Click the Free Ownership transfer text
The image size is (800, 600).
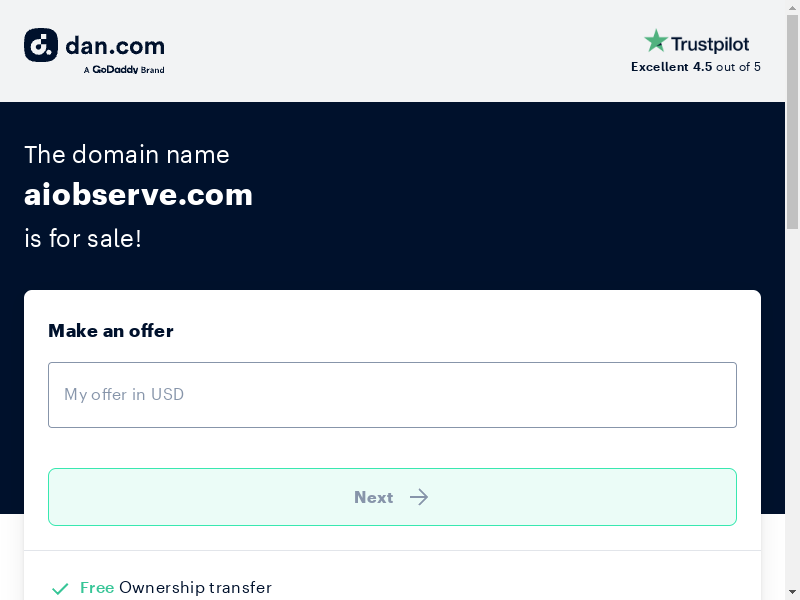point(176,588)
